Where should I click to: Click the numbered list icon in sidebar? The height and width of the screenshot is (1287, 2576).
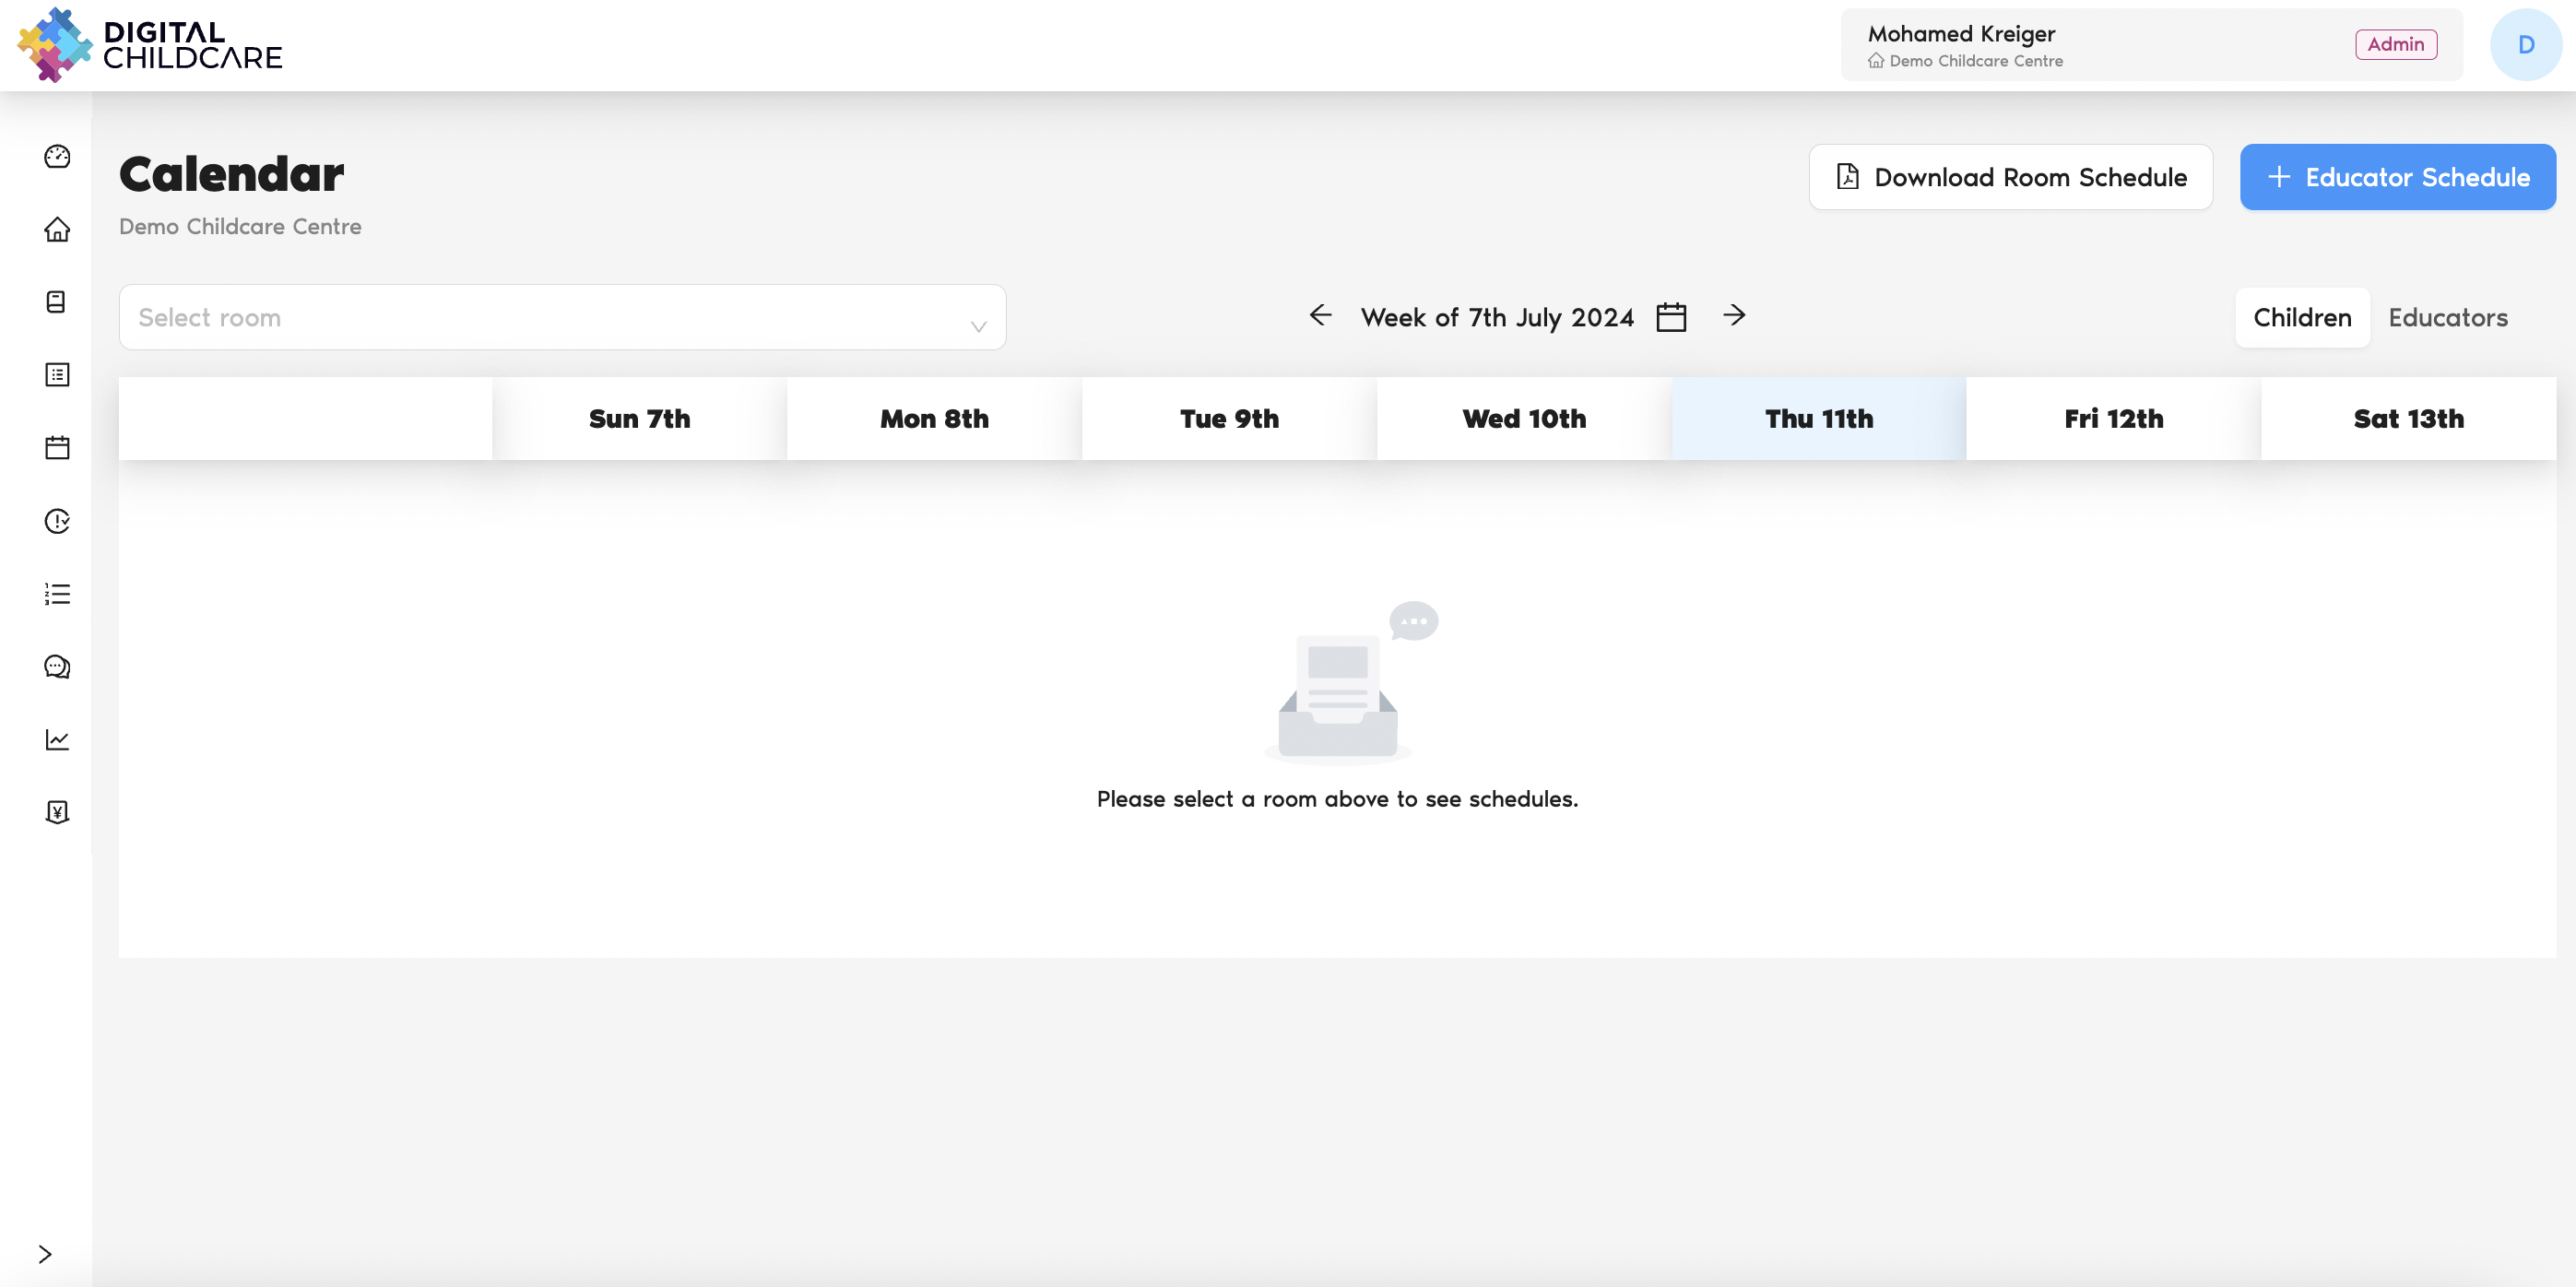pyautogui.click(x=57, y=594)
